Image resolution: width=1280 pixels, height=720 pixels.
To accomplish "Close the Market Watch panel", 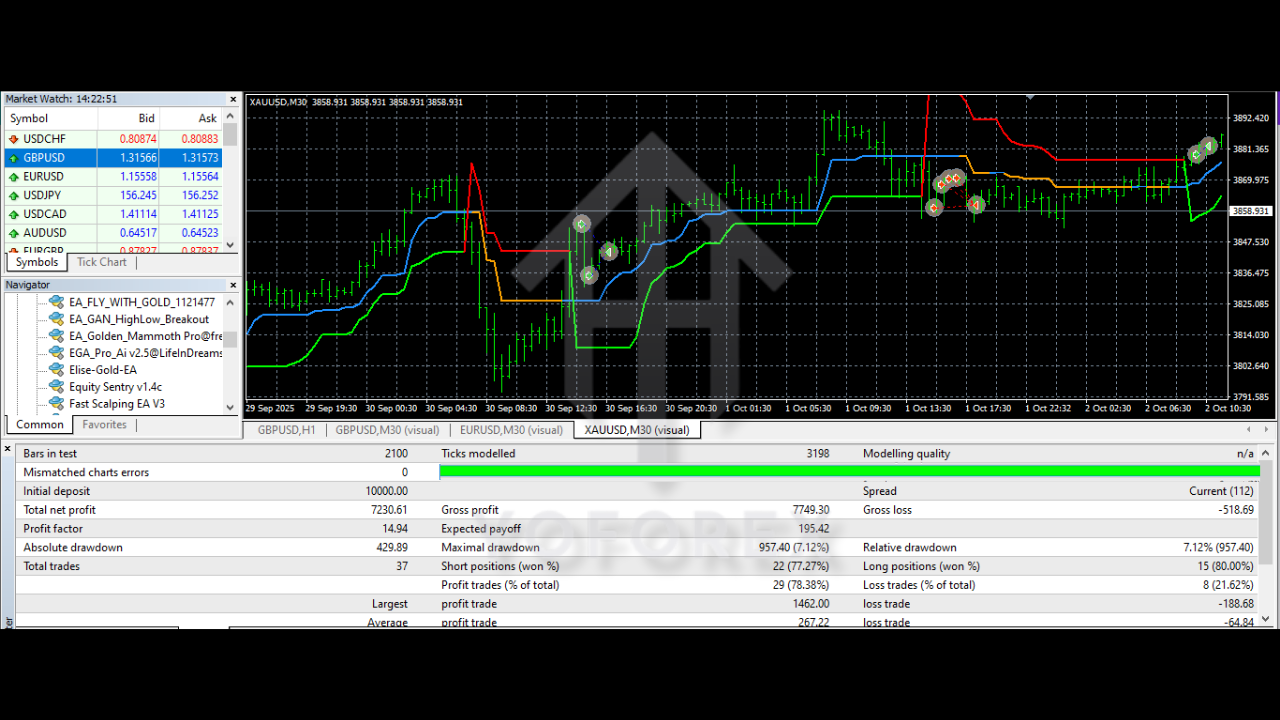I will 233,100.
